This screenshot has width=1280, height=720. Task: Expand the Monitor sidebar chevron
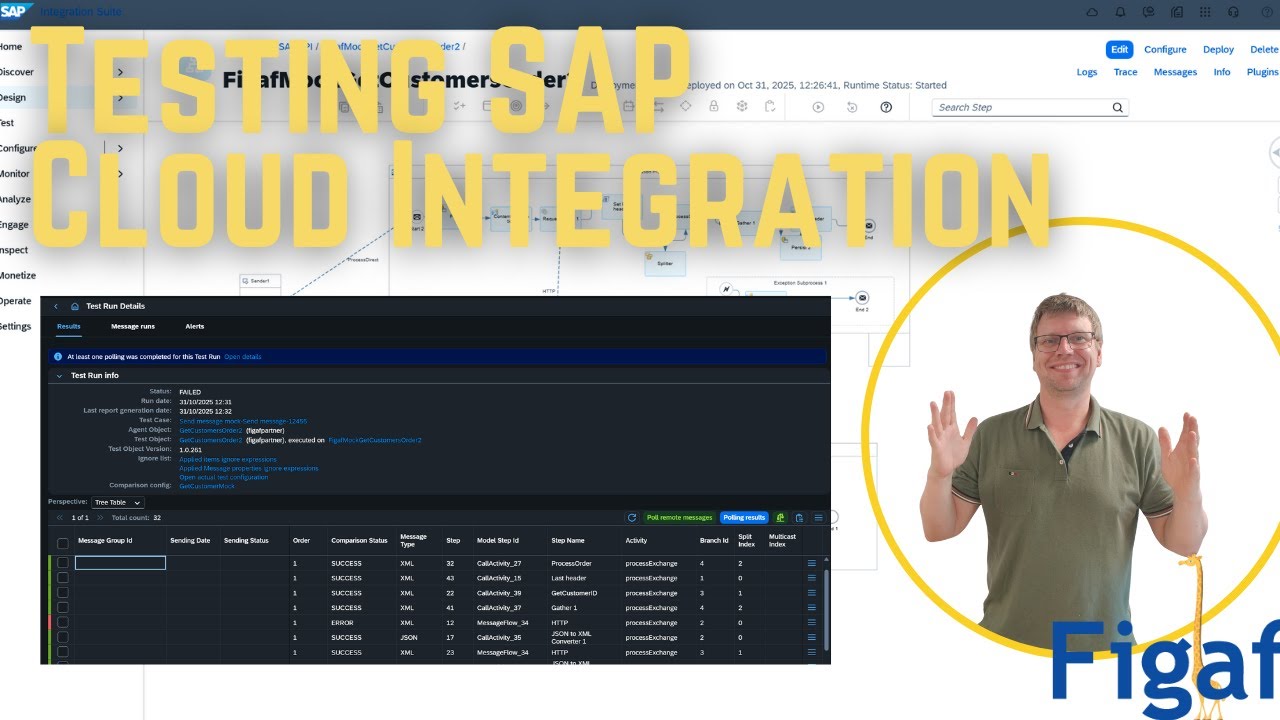point(120,174)
